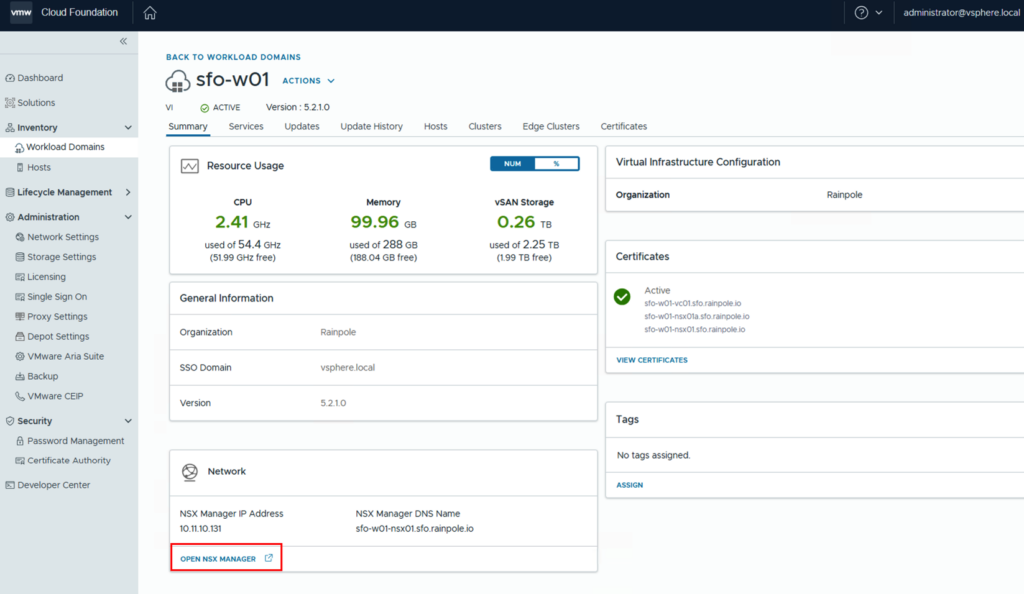Click the Hosts server icon in sidebar
The width and height of the screenshot is (1024, 594).
(x=20, y=168)
